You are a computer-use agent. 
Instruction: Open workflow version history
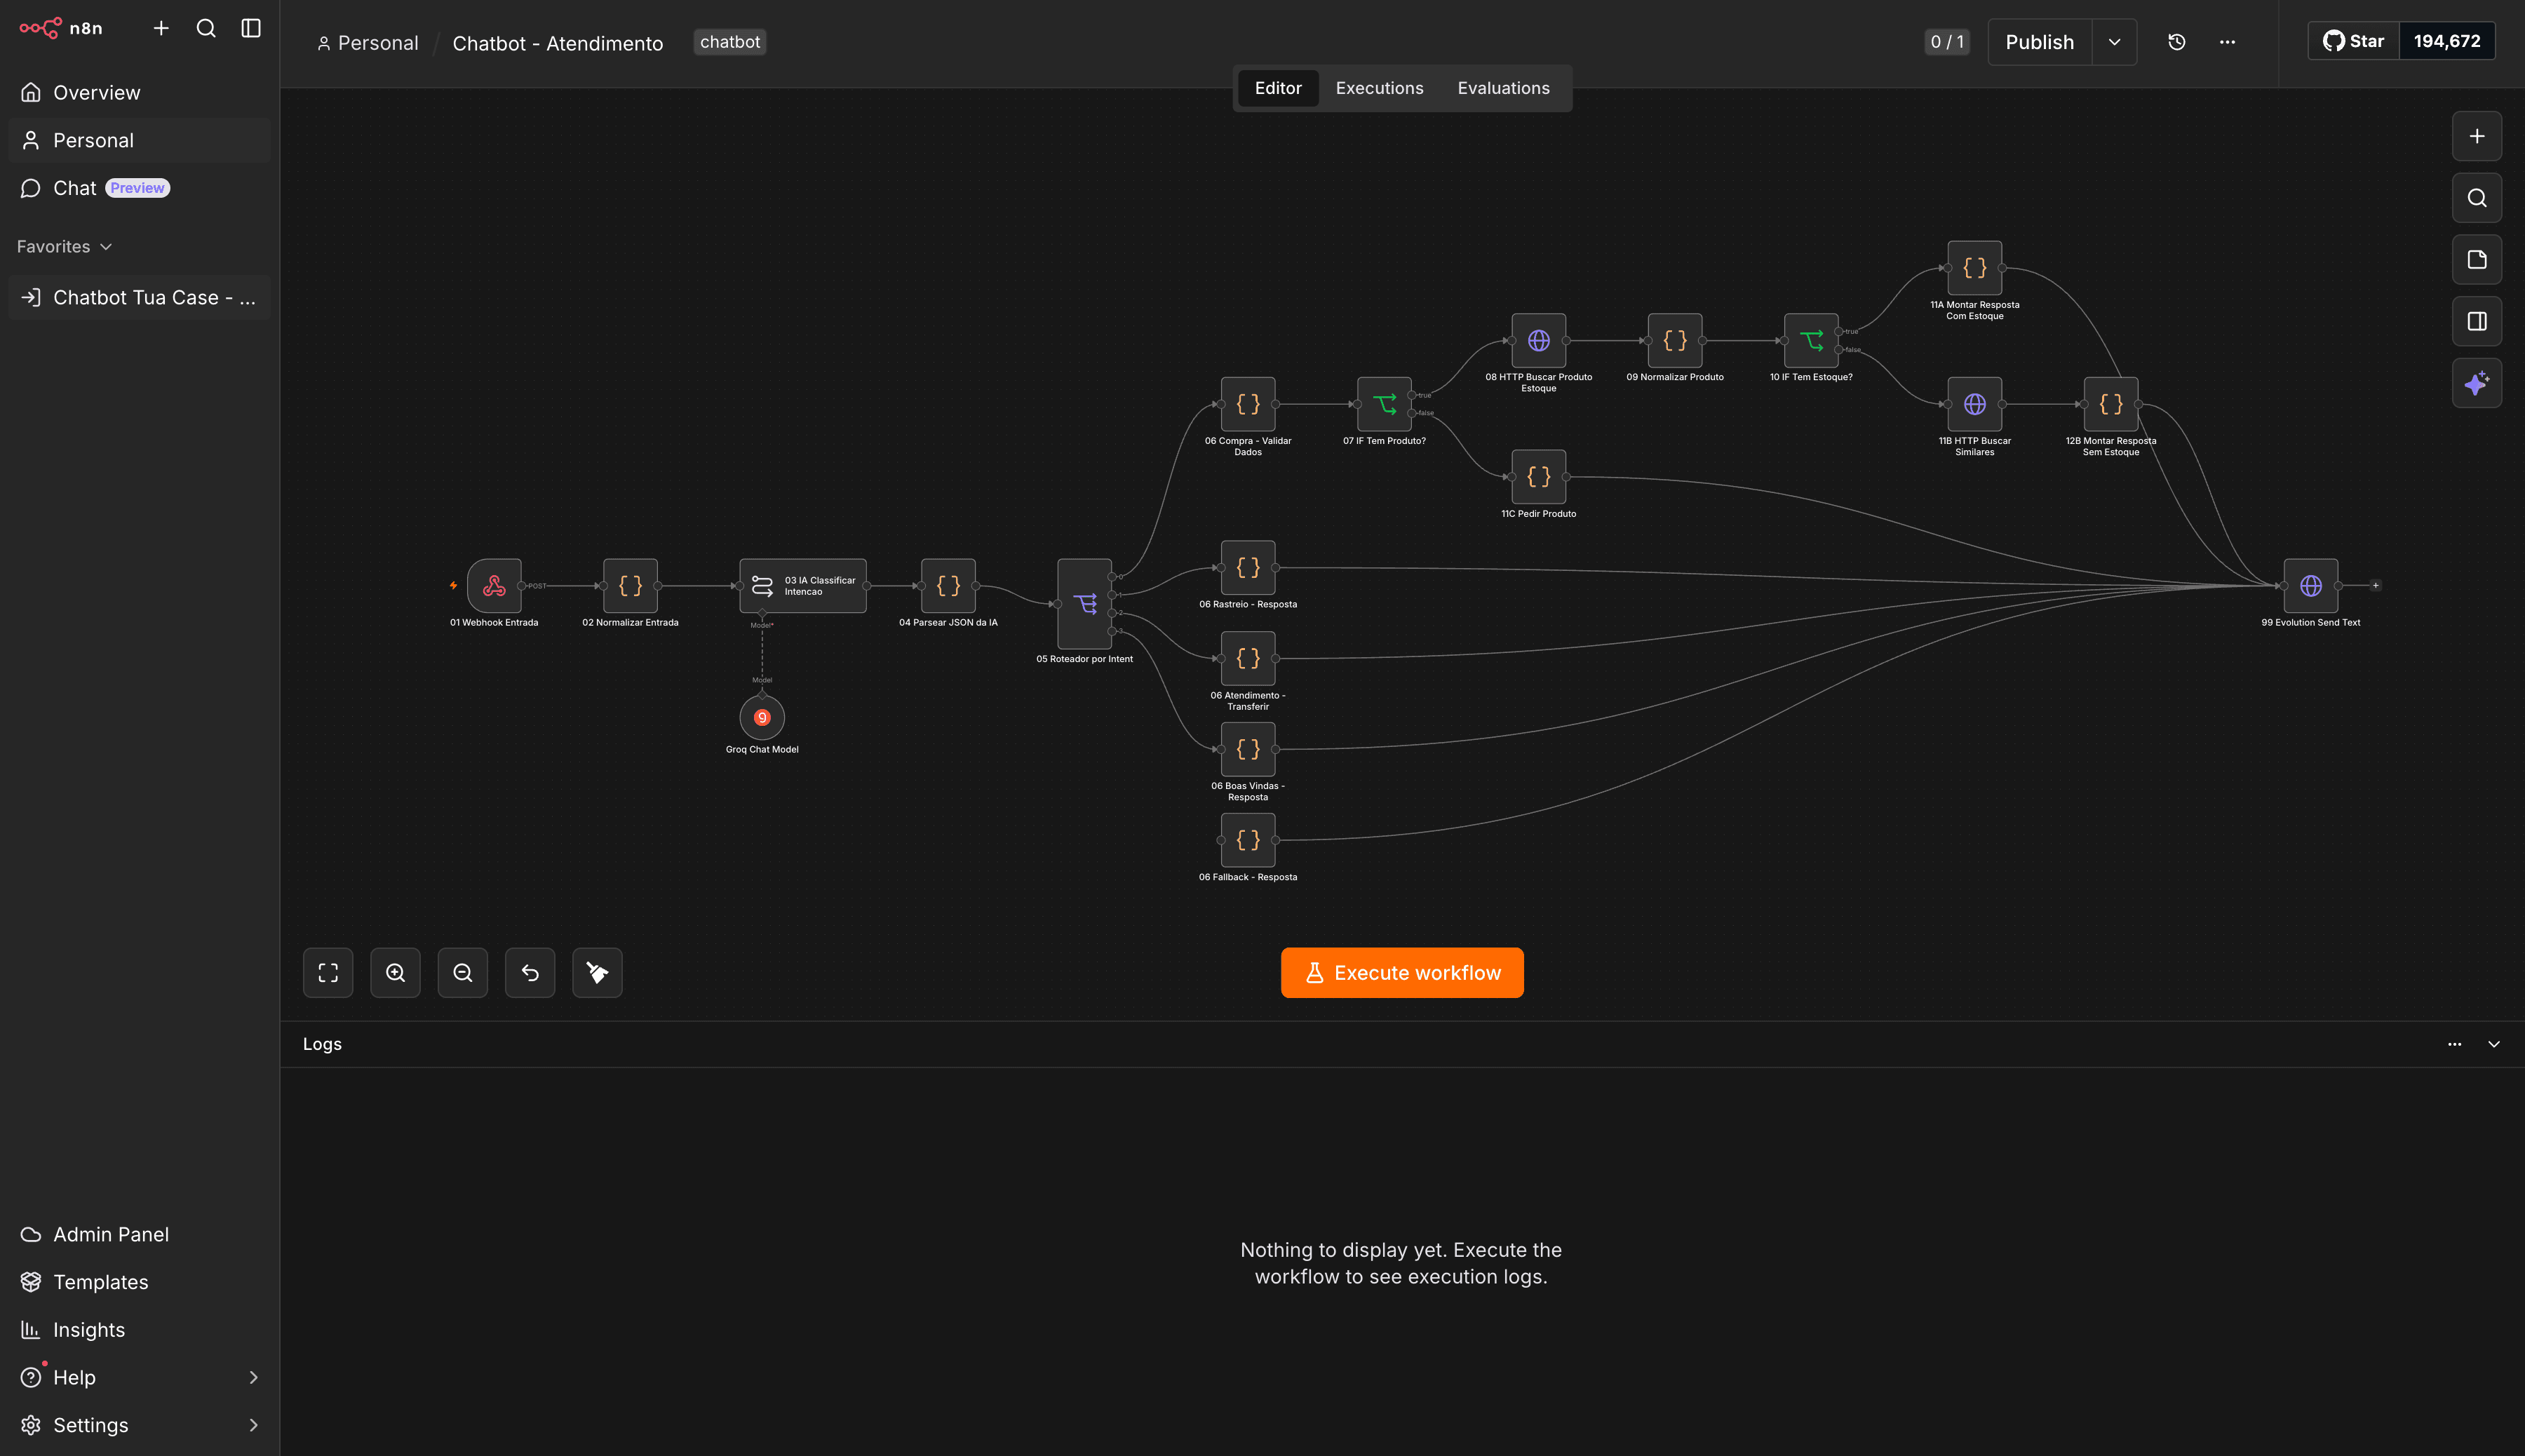coord(2176,42)
